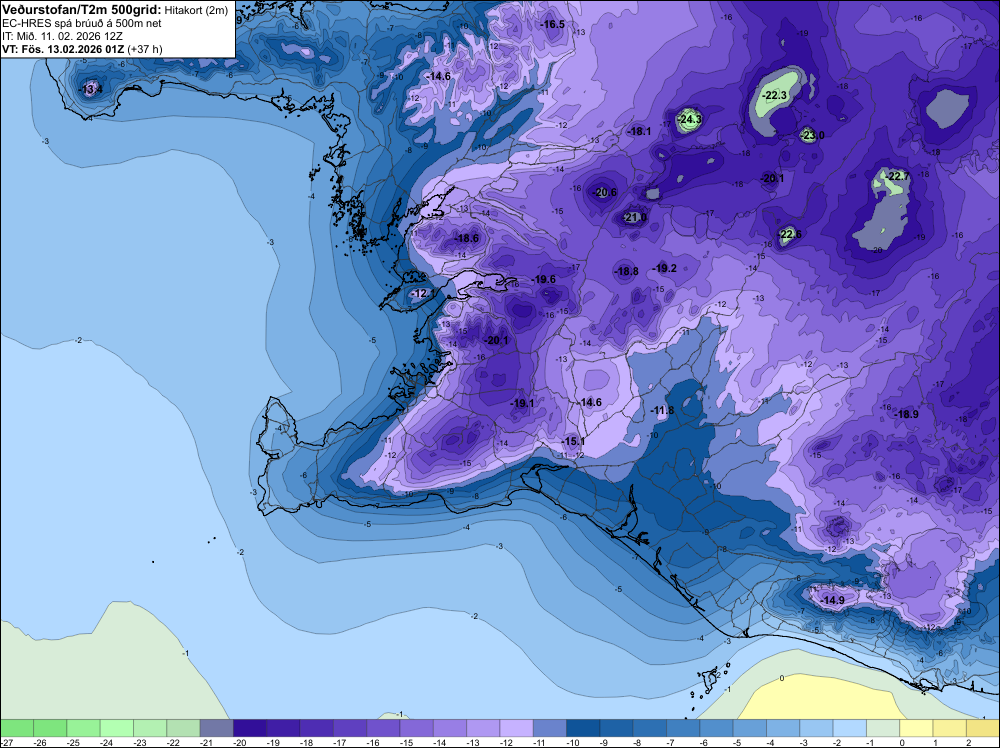Click the '-18.9' temperature label
This screenshot has width=1000, height=748.
(906, 414)
